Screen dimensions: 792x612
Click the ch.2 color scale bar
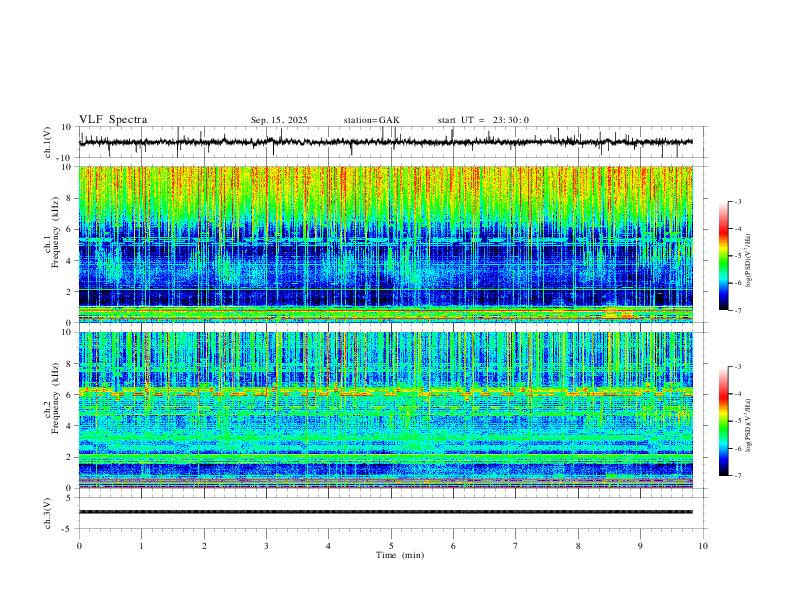(x=723, y=421)
